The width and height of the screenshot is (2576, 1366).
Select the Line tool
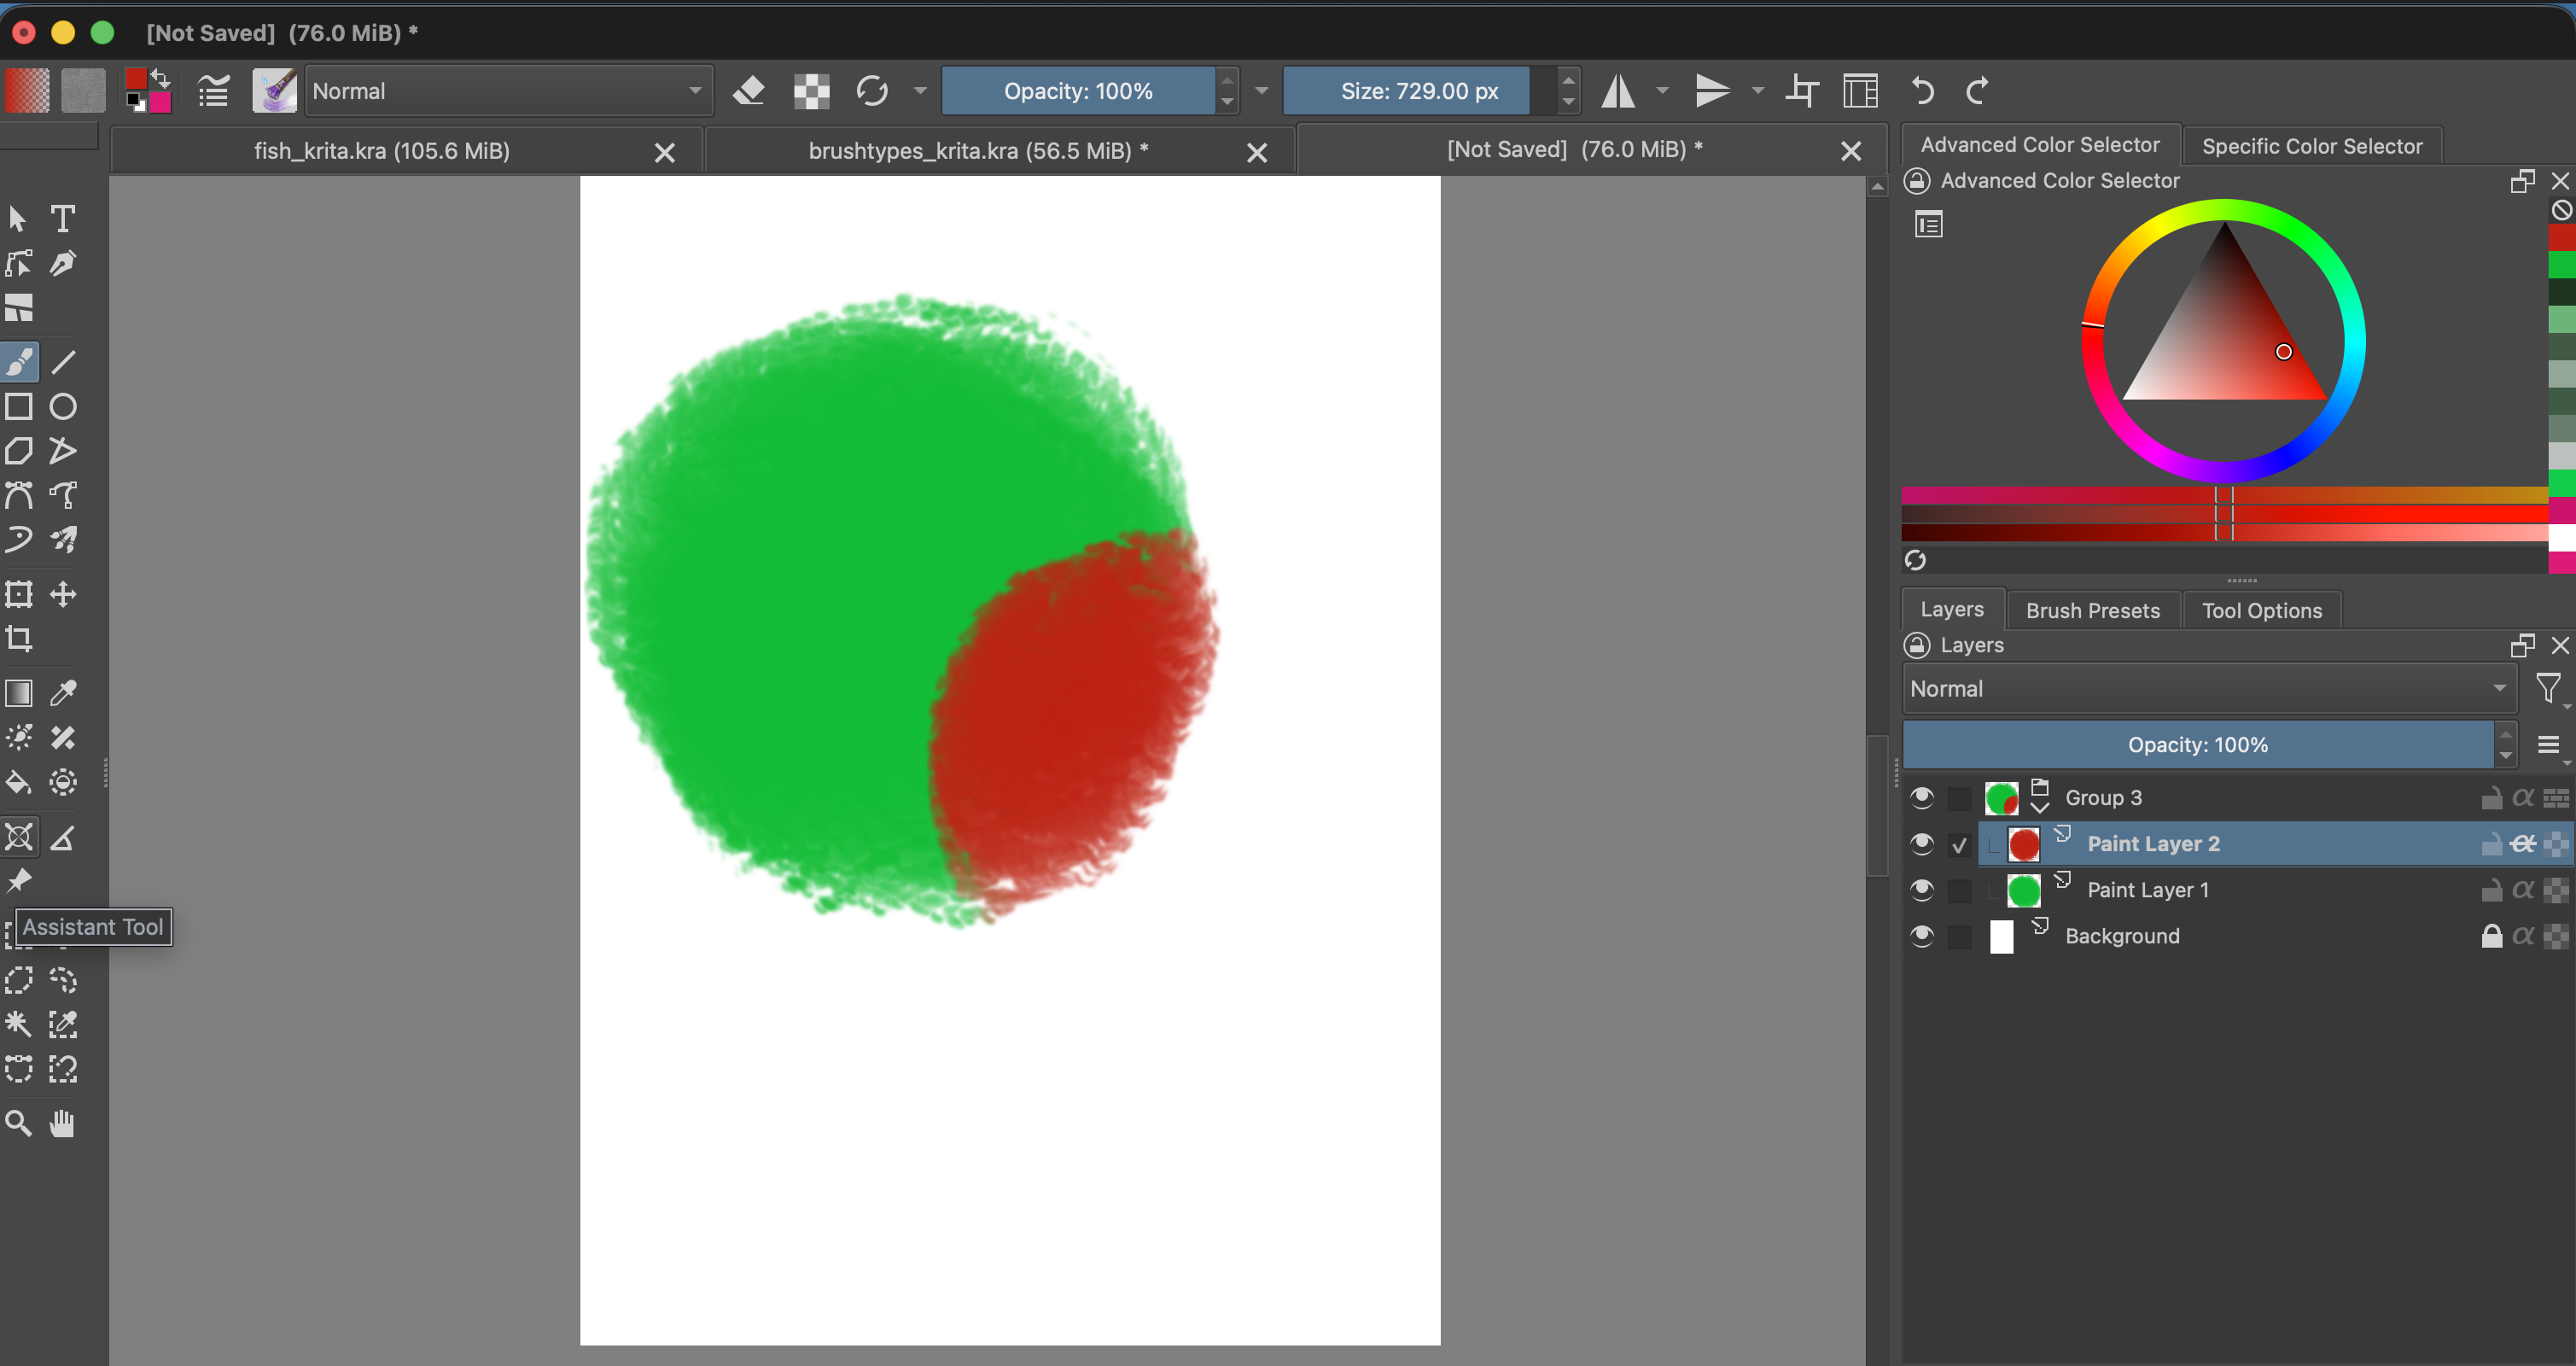[x=63, y=362]
